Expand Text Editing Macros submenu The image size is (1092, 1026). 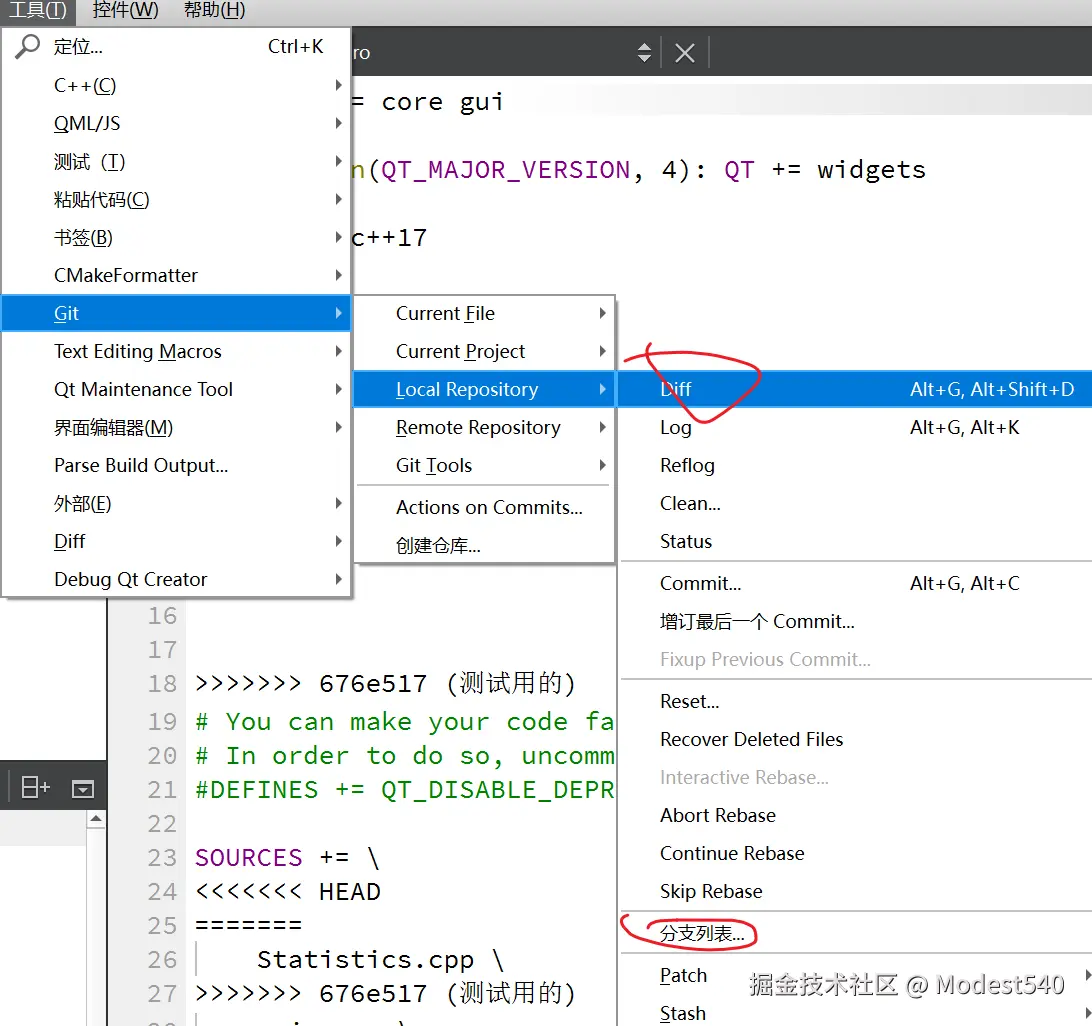pos(176,351)
